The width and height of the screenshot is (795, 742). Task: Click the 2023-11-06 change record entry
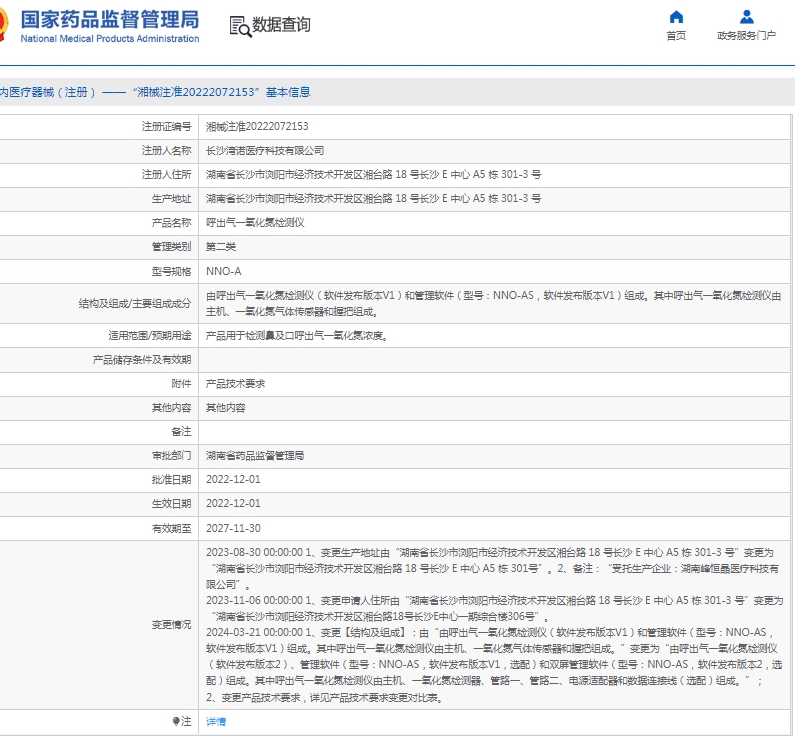(x=494, y=608)
